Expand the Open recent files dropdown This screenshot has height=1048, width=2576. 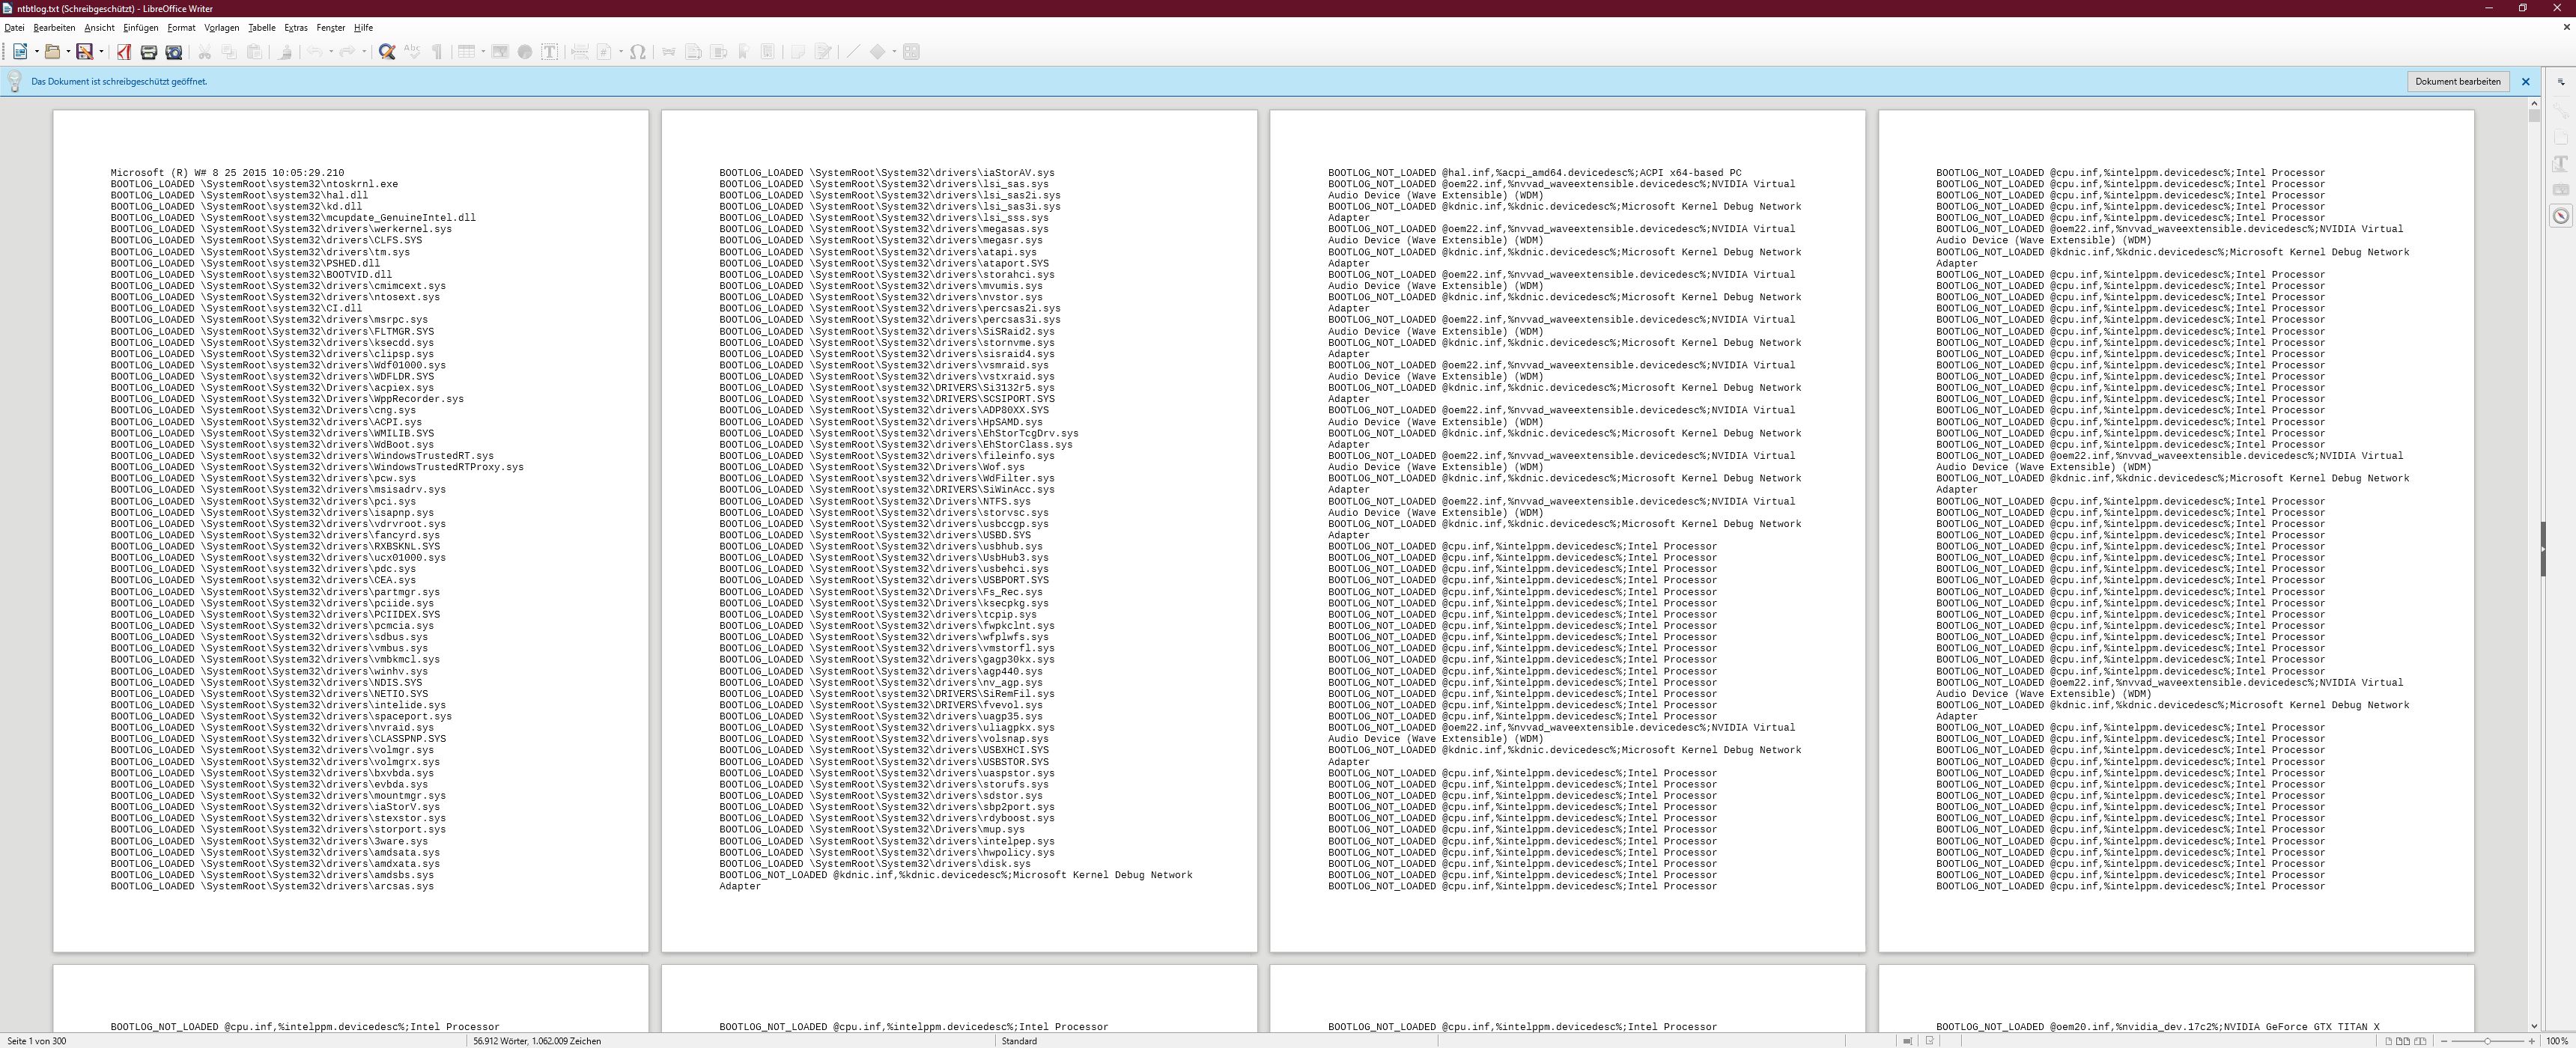68,52
